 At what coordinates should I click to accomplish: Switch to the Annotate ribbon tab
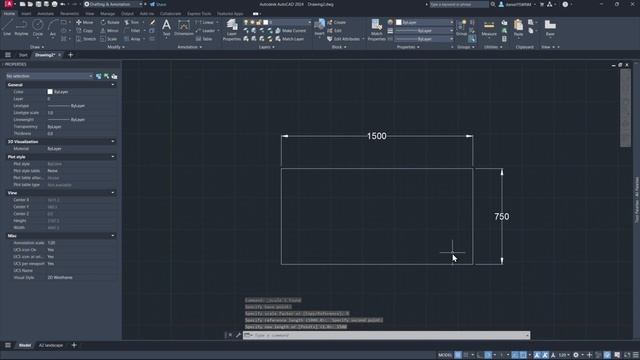click(45, 13)
